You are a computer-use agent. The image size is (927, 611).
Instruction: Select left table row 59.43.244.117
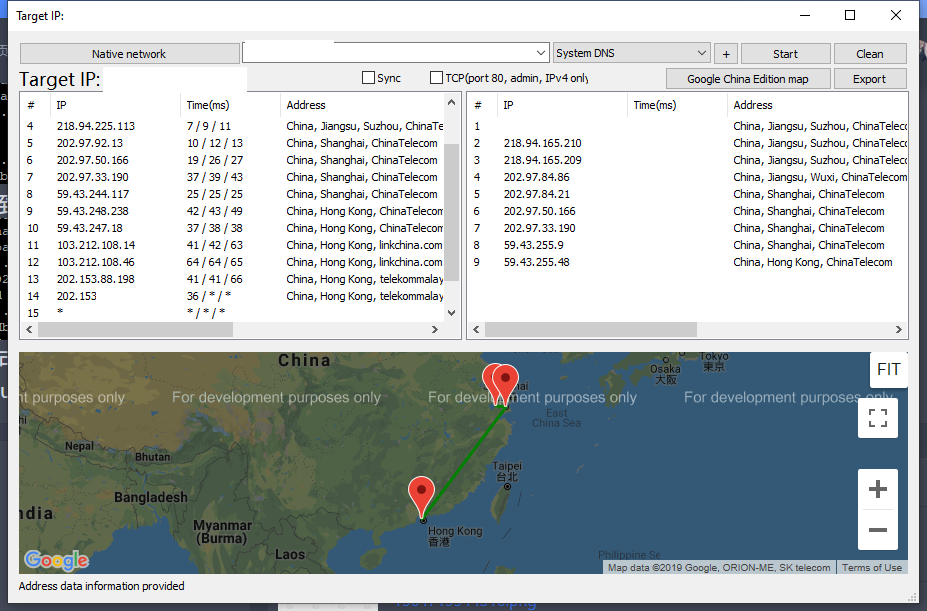click(234, 194)
